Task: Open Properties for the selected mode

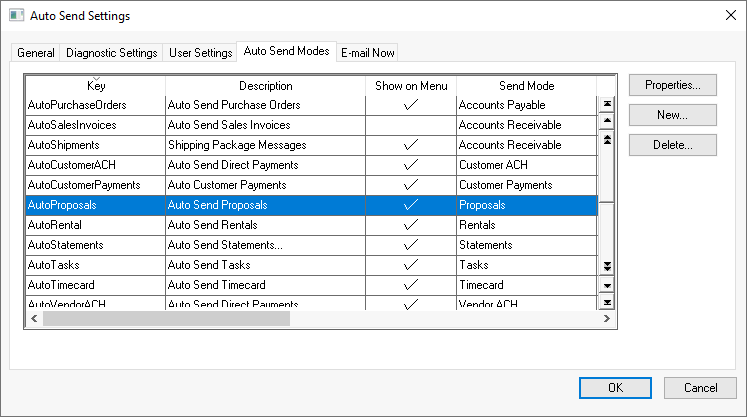Action: [x=673, y=85]
